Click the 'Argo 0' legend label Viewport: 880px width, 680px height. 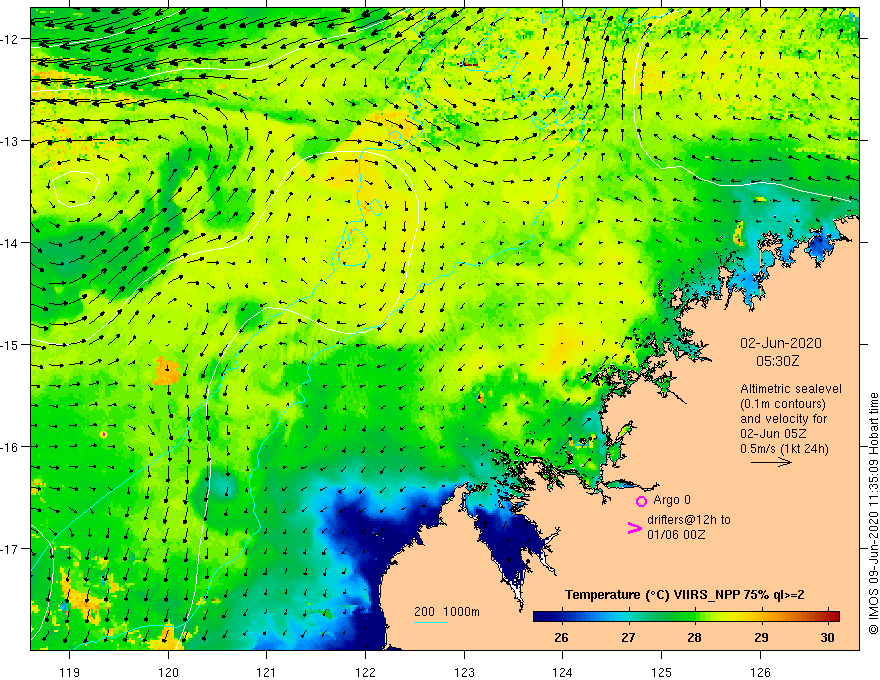pyautogui.click(x=672, y=500)
